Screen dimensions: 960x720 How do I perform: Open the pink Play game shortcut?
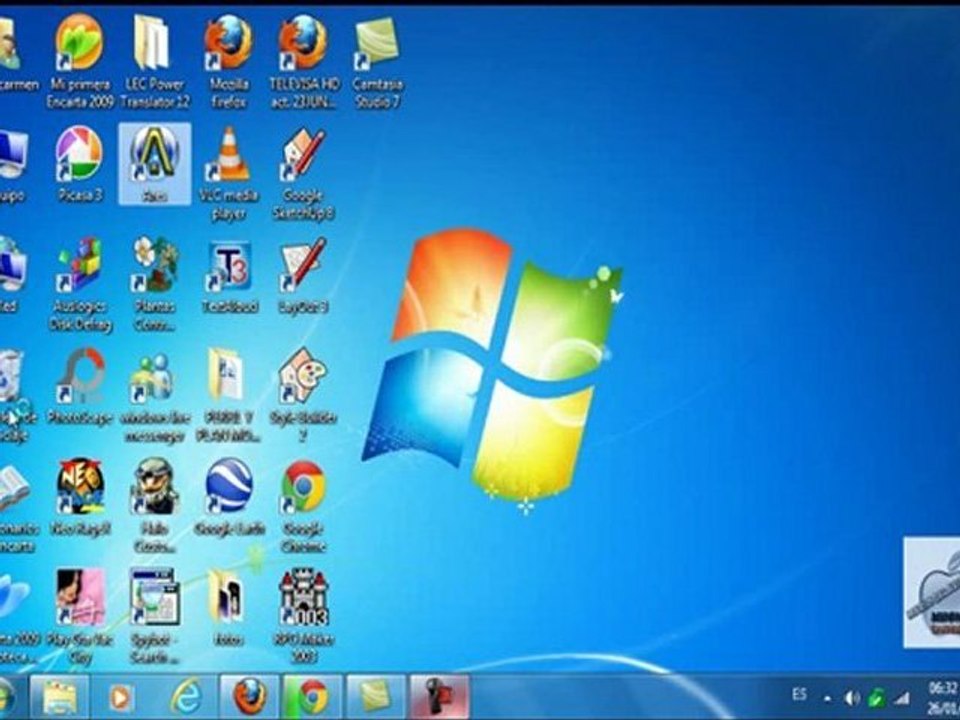pyautogui.click(x=80, y=616)
